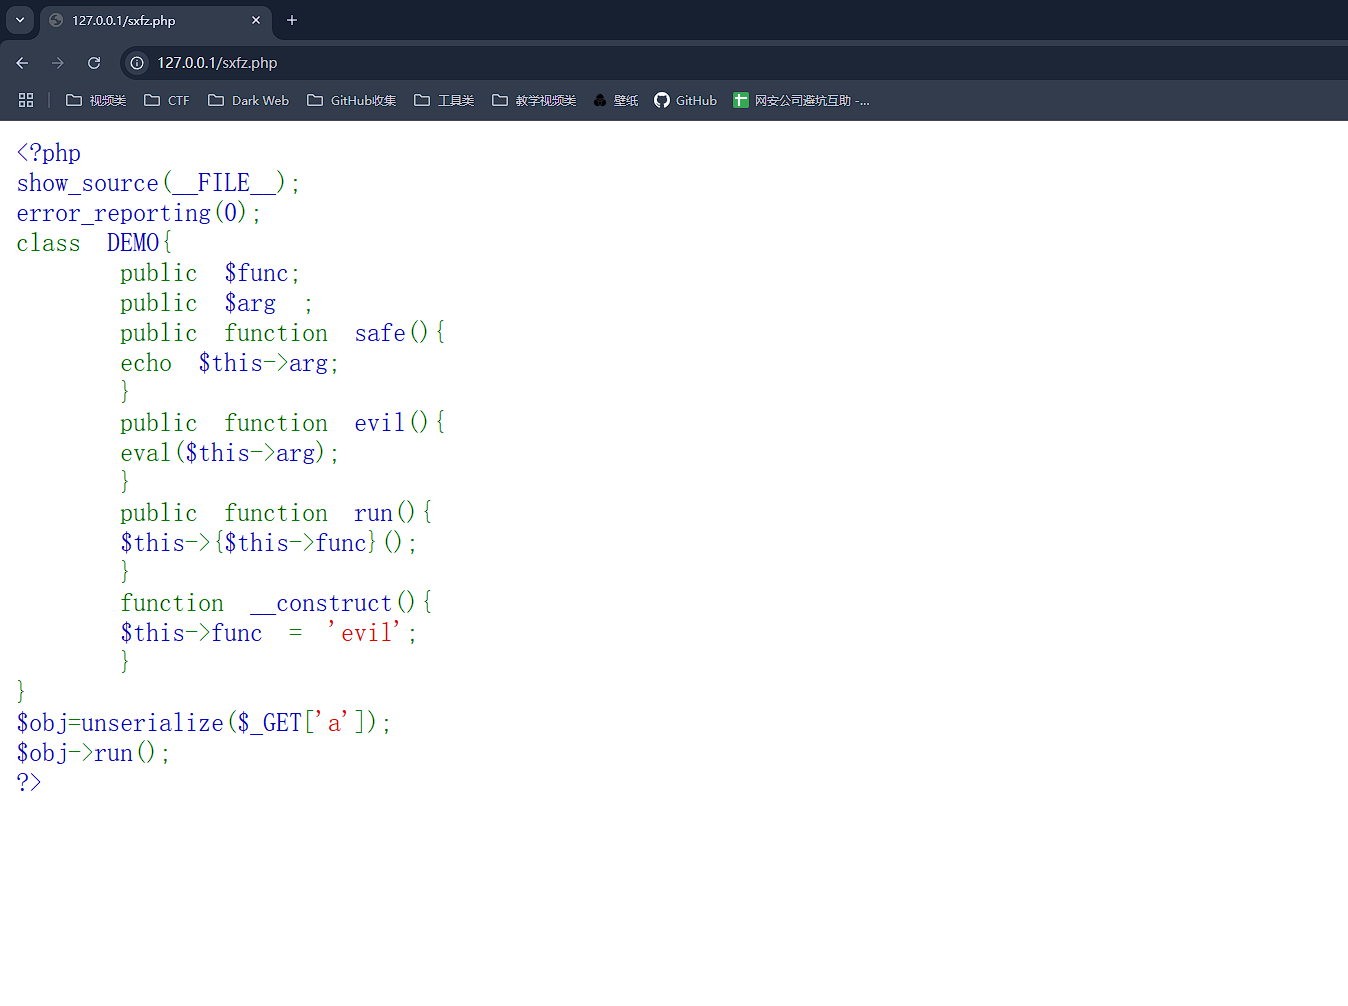
Task: Click the "$this->func = 'evil';" line
Action: 269,633
